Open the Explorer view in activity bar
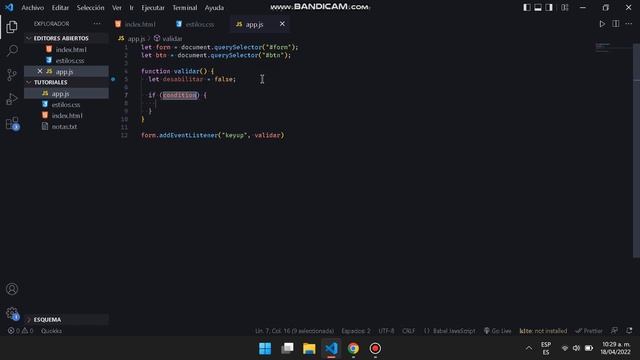This screenshot has width=640, height=360. [x=12, y=27]
